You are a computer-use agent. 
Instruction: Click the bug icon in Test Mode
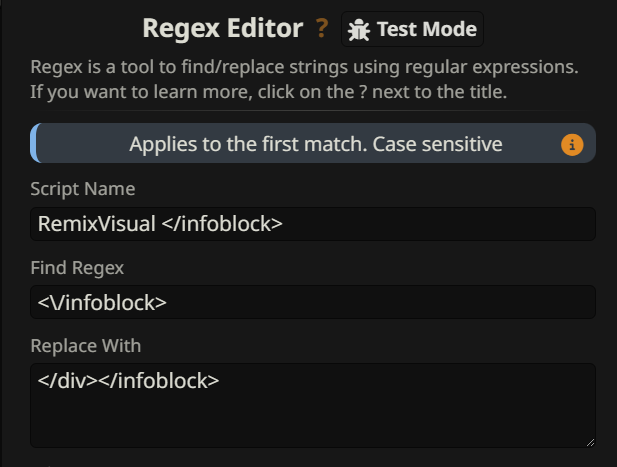coord(358,30)
